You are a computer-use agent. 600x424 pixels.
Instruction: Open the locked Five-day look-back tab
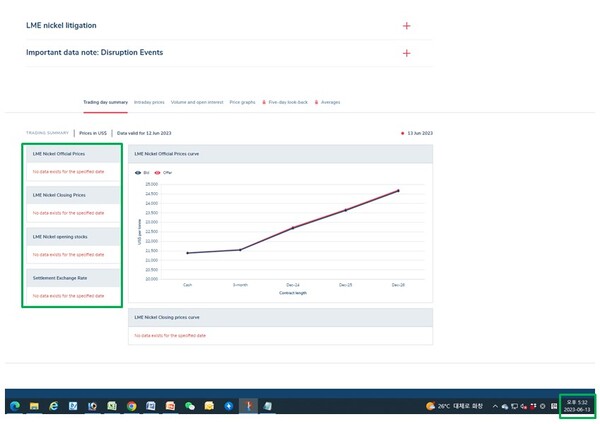(285, 102)
